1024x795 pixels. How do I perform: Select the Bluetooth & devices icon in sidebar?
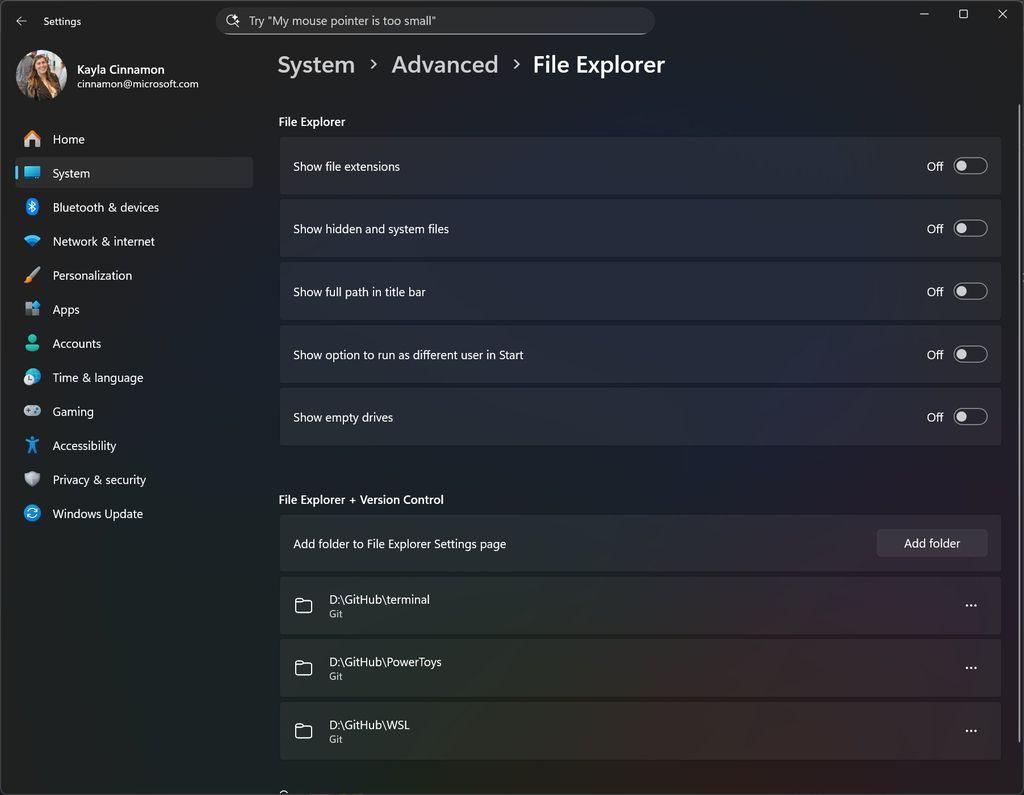click(x=32, y=207)
